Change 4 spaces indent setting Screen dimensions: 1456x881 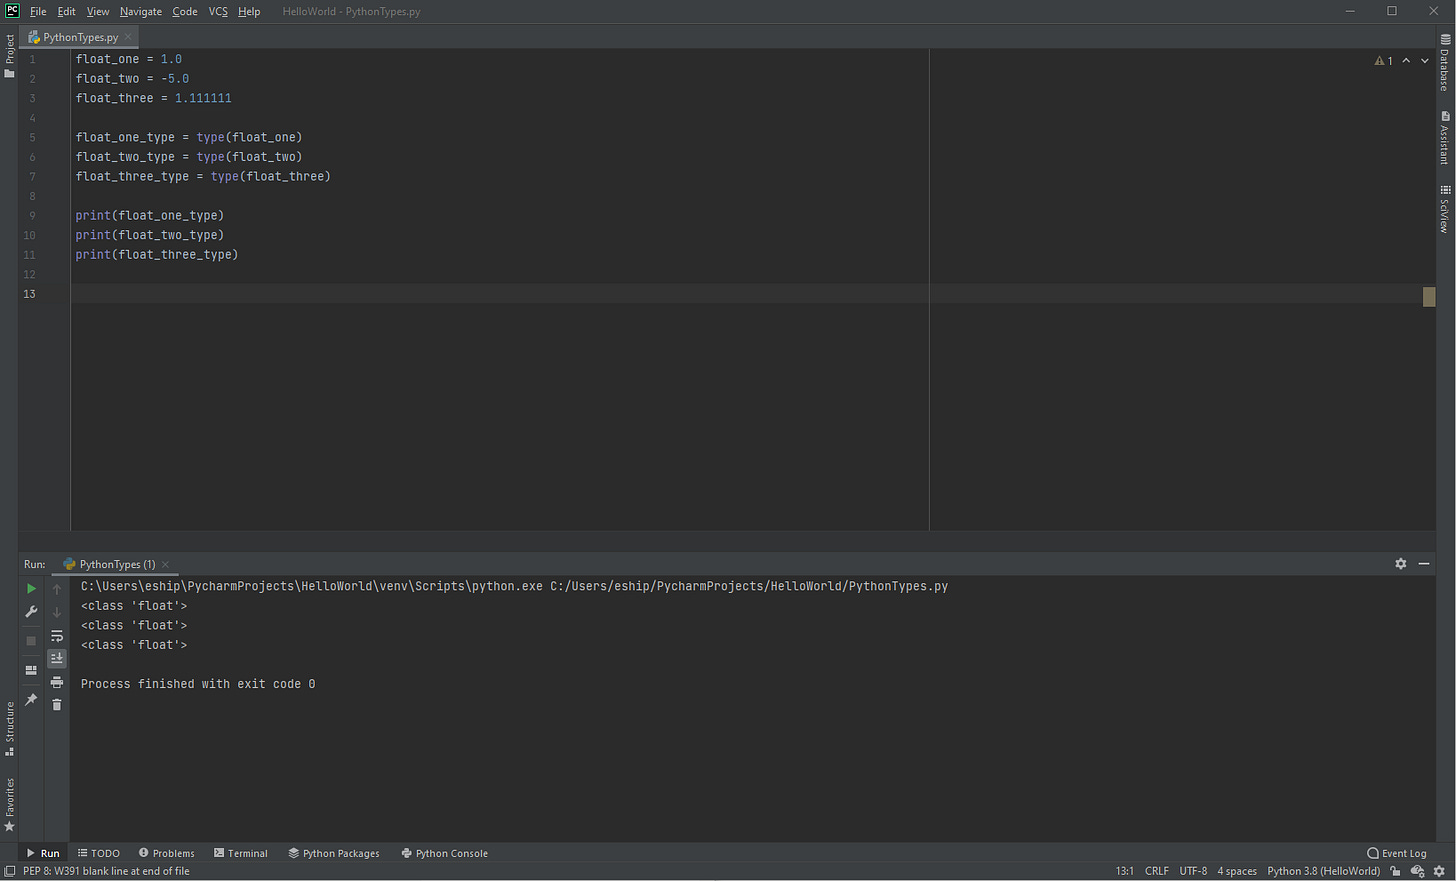(x=1237, y=871)
